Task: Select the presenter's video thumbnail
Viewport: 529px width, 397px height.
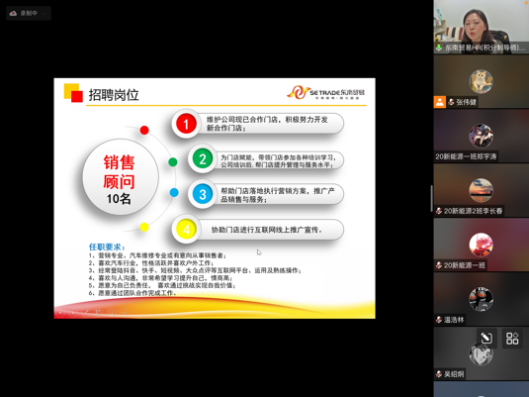Action: (481, 27)
